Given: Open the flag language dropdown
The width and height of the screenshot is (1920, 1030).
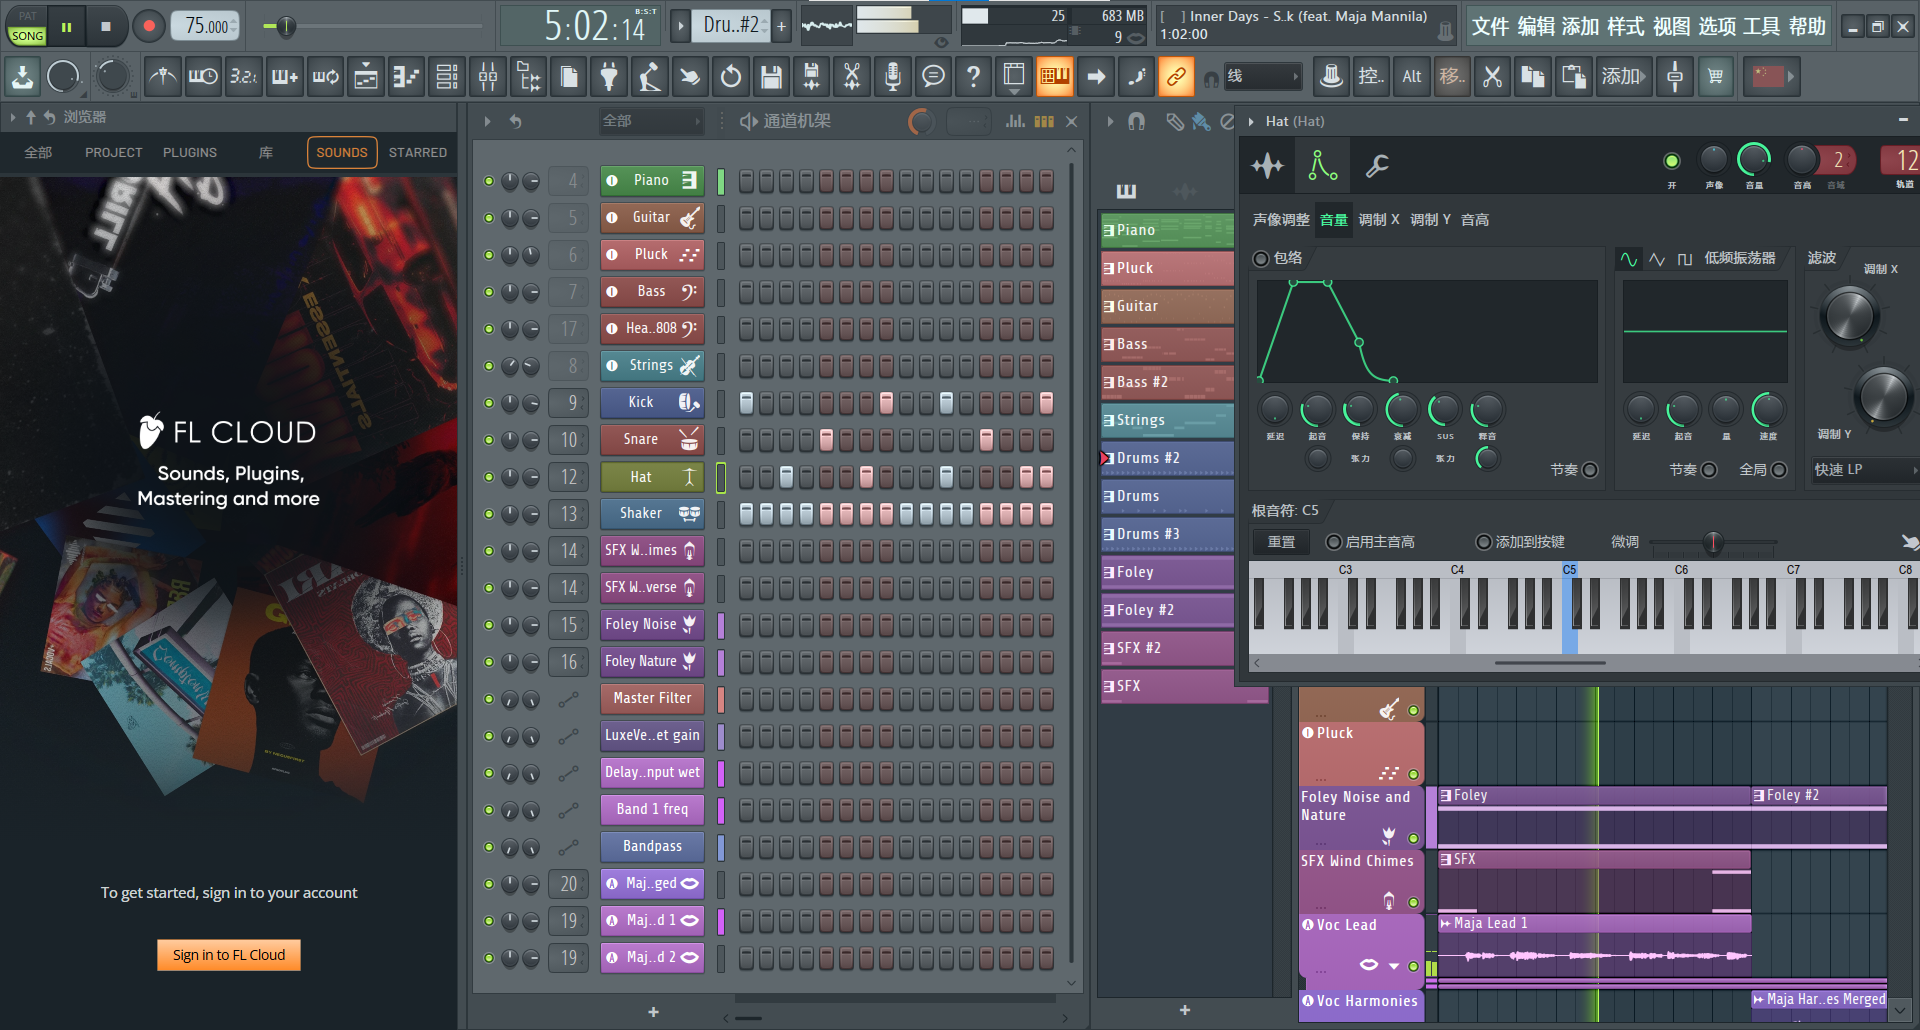Looking at the screenshot, I should pos(1771,77).
